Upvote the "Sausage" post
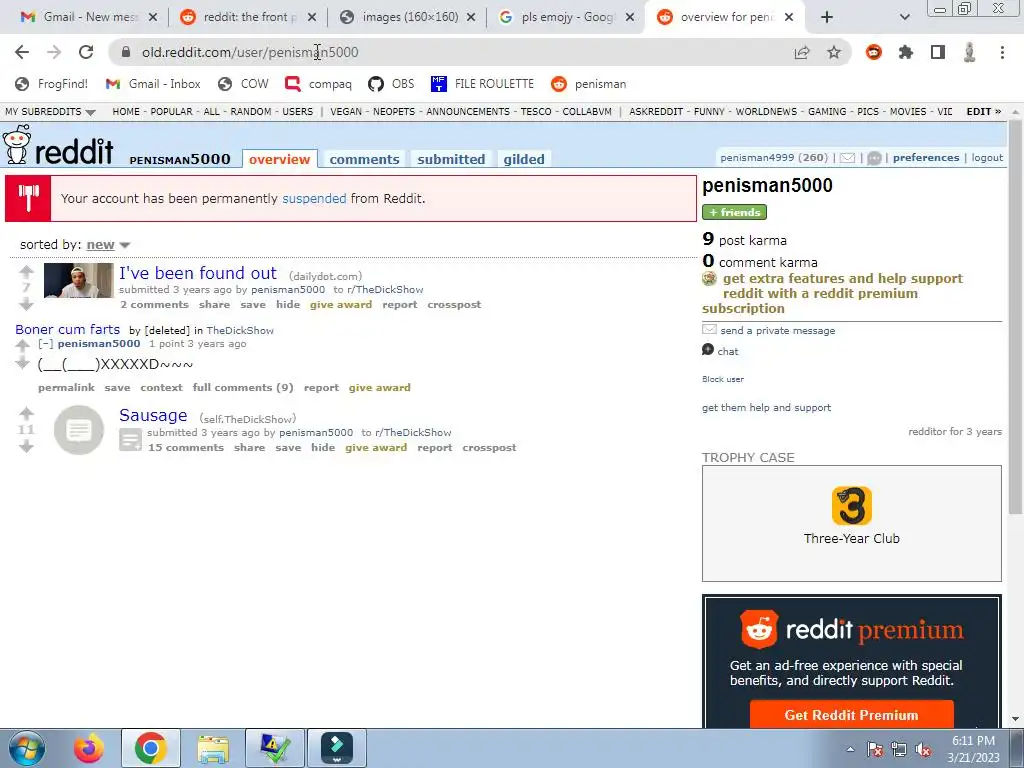The image size is (1024, 768). [x=26, y=413]
